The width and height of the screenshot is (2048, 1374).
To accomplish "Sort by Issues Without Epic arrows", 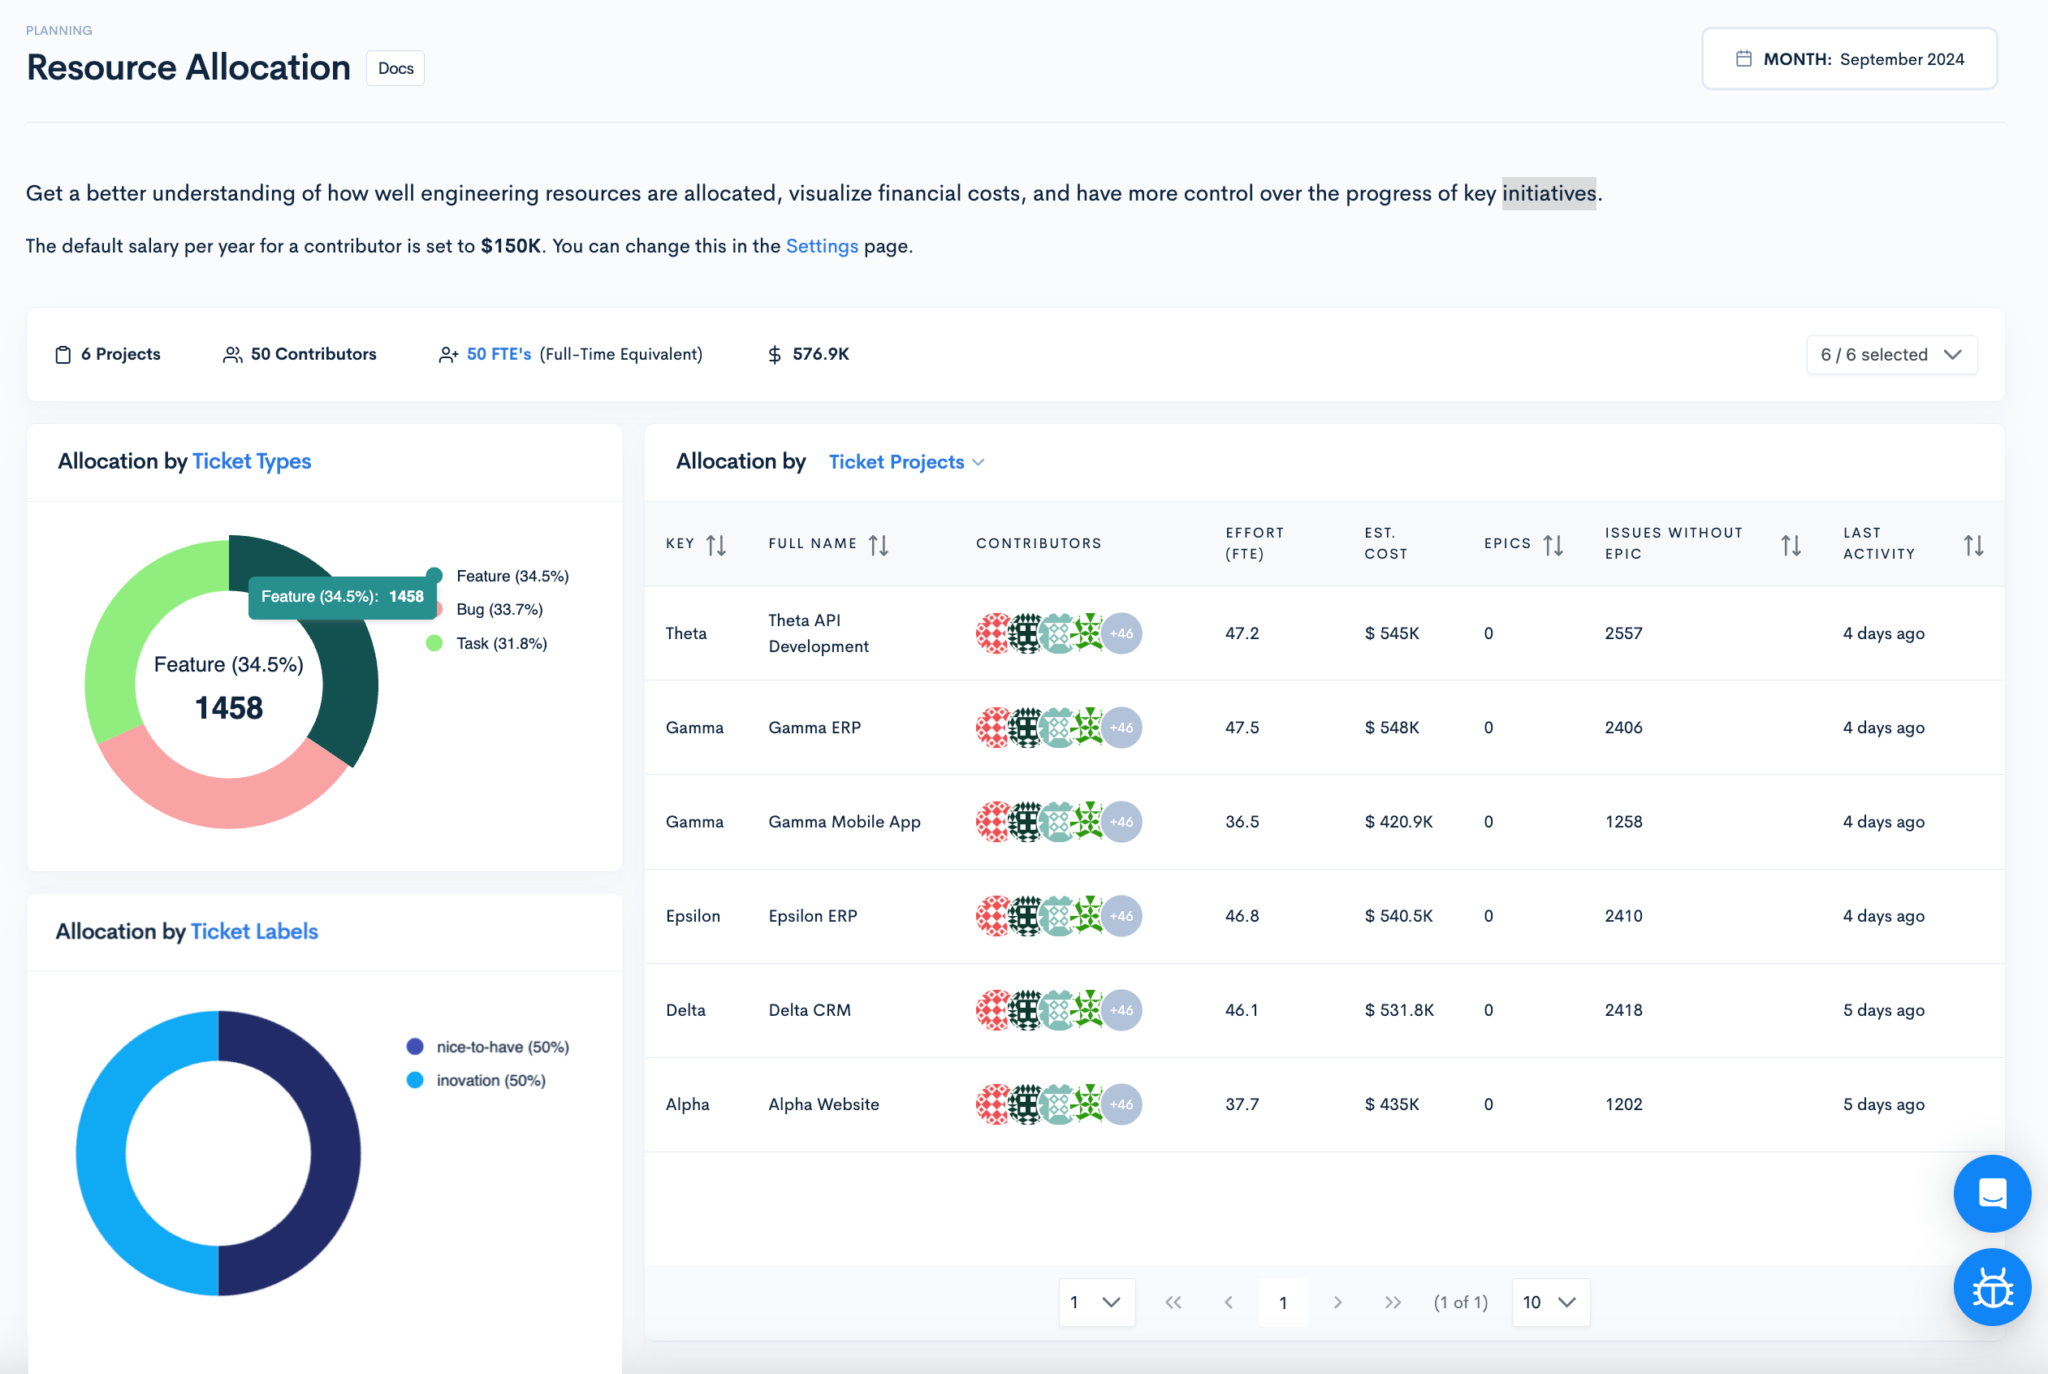I will [x=1790, y=545].
